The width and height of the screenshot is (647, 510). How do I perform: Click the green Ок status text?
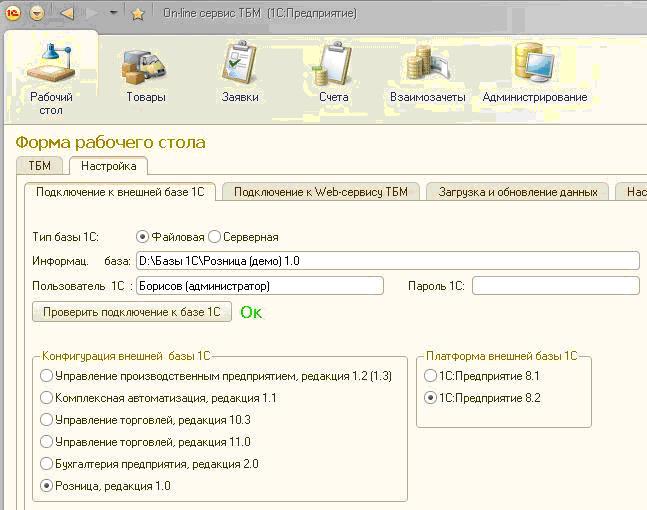(x=251, y=312)
